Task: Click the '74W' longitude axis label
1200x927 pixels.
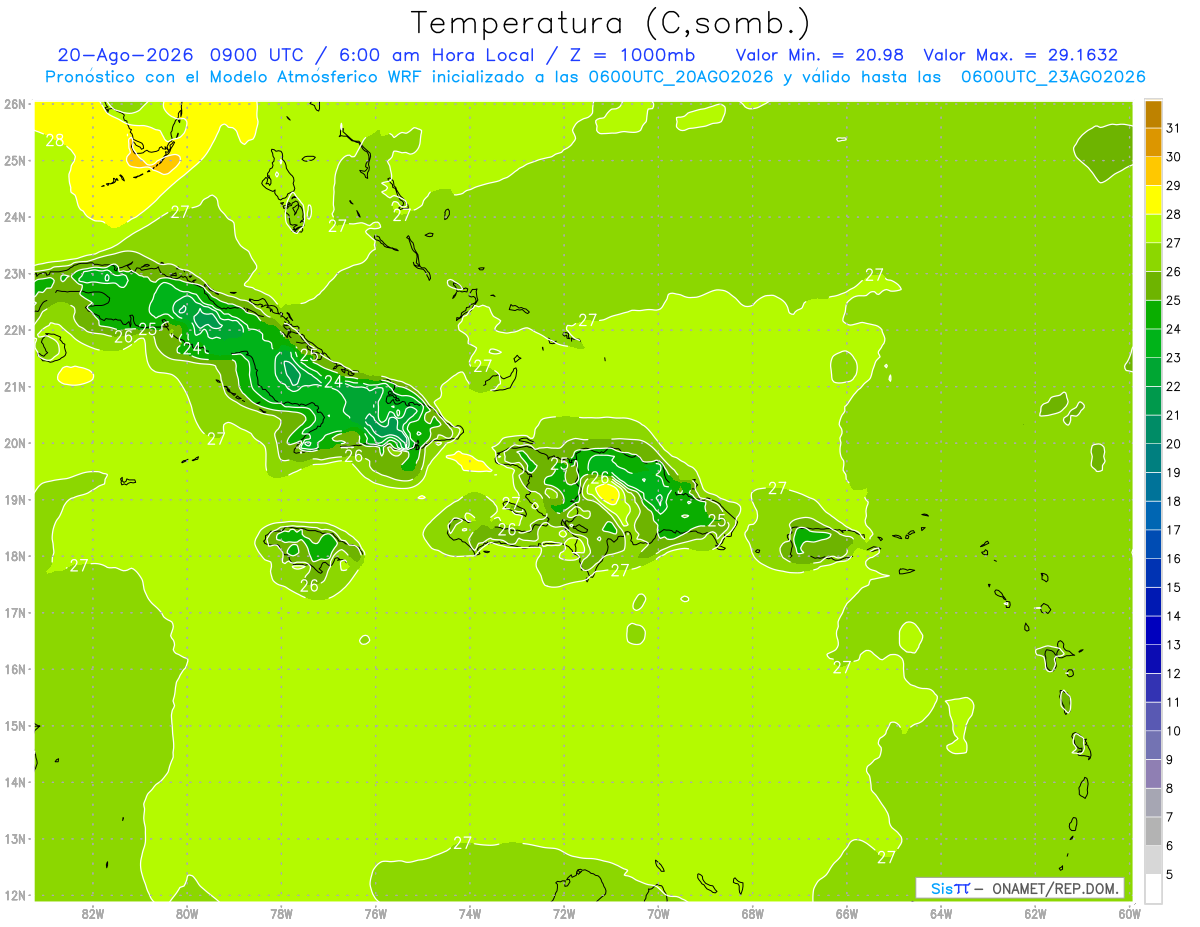Action: coord(470,913)
